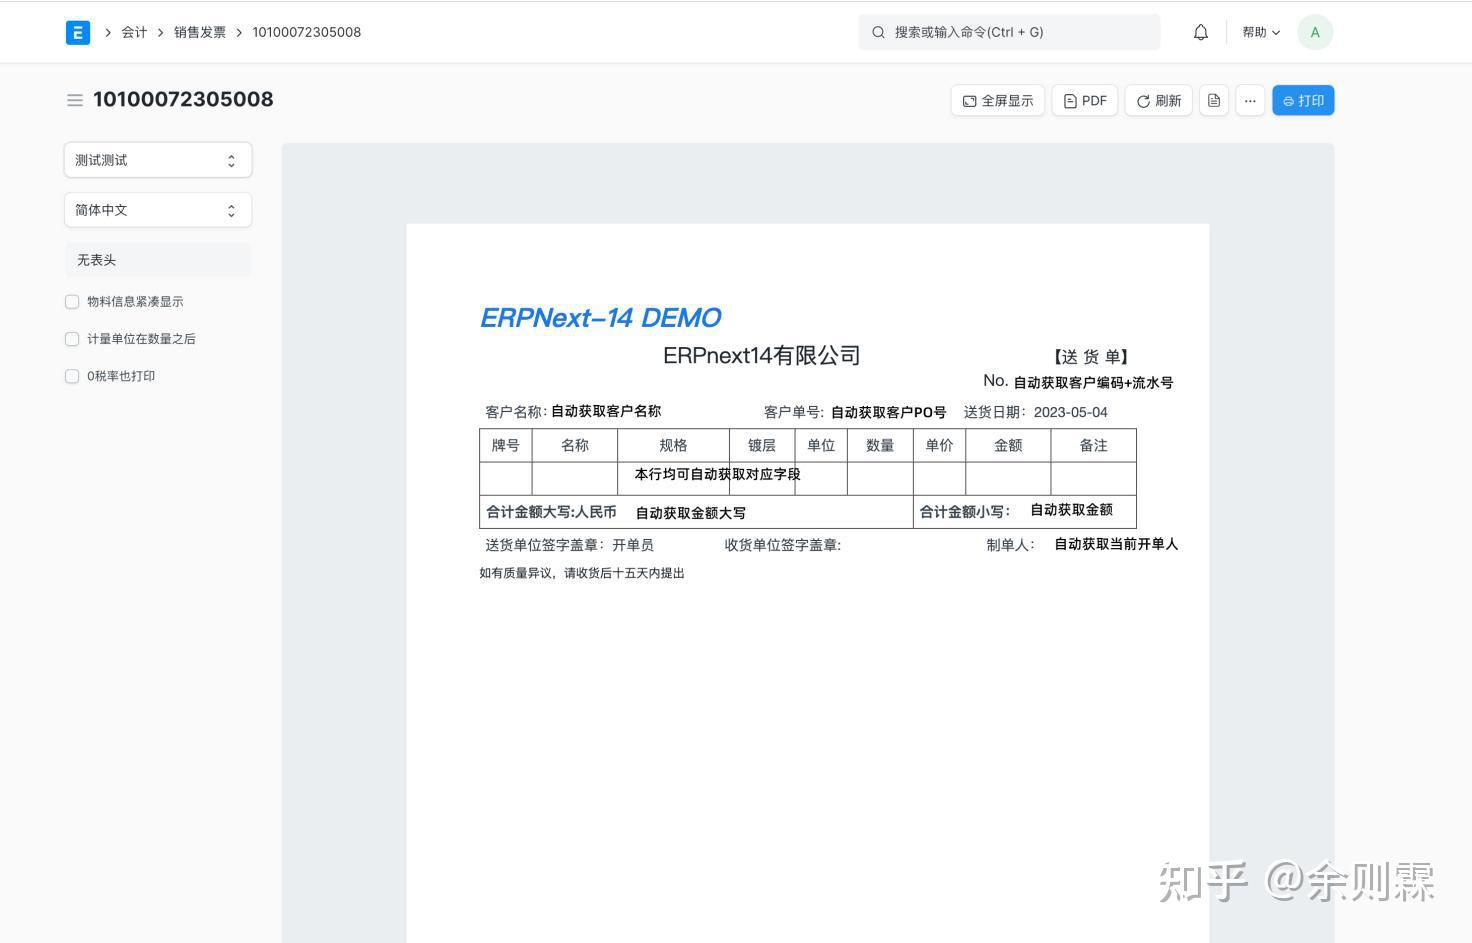Open 销售发票 from the breadcrumb

click(x=197, y=32)
